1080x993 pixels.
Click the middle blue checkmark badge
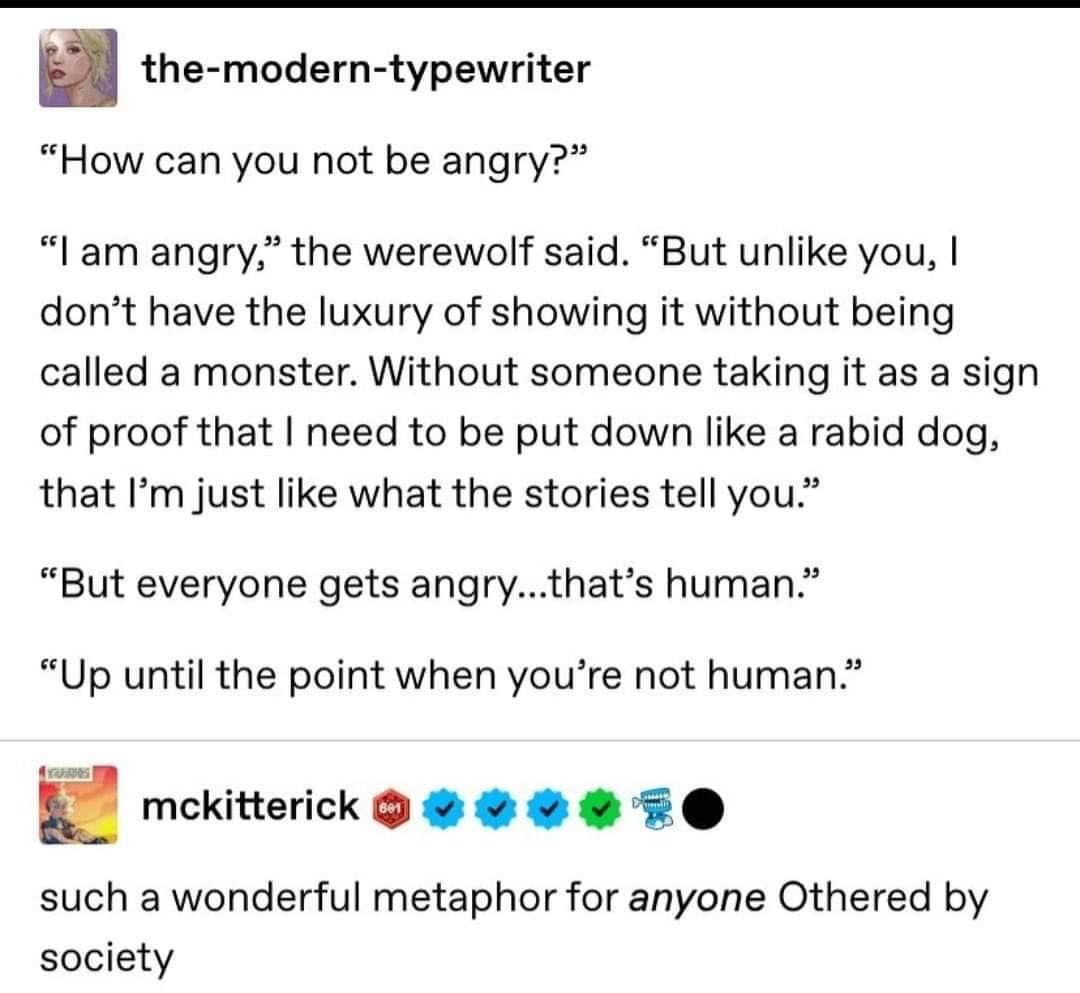[x=493, y=806]
